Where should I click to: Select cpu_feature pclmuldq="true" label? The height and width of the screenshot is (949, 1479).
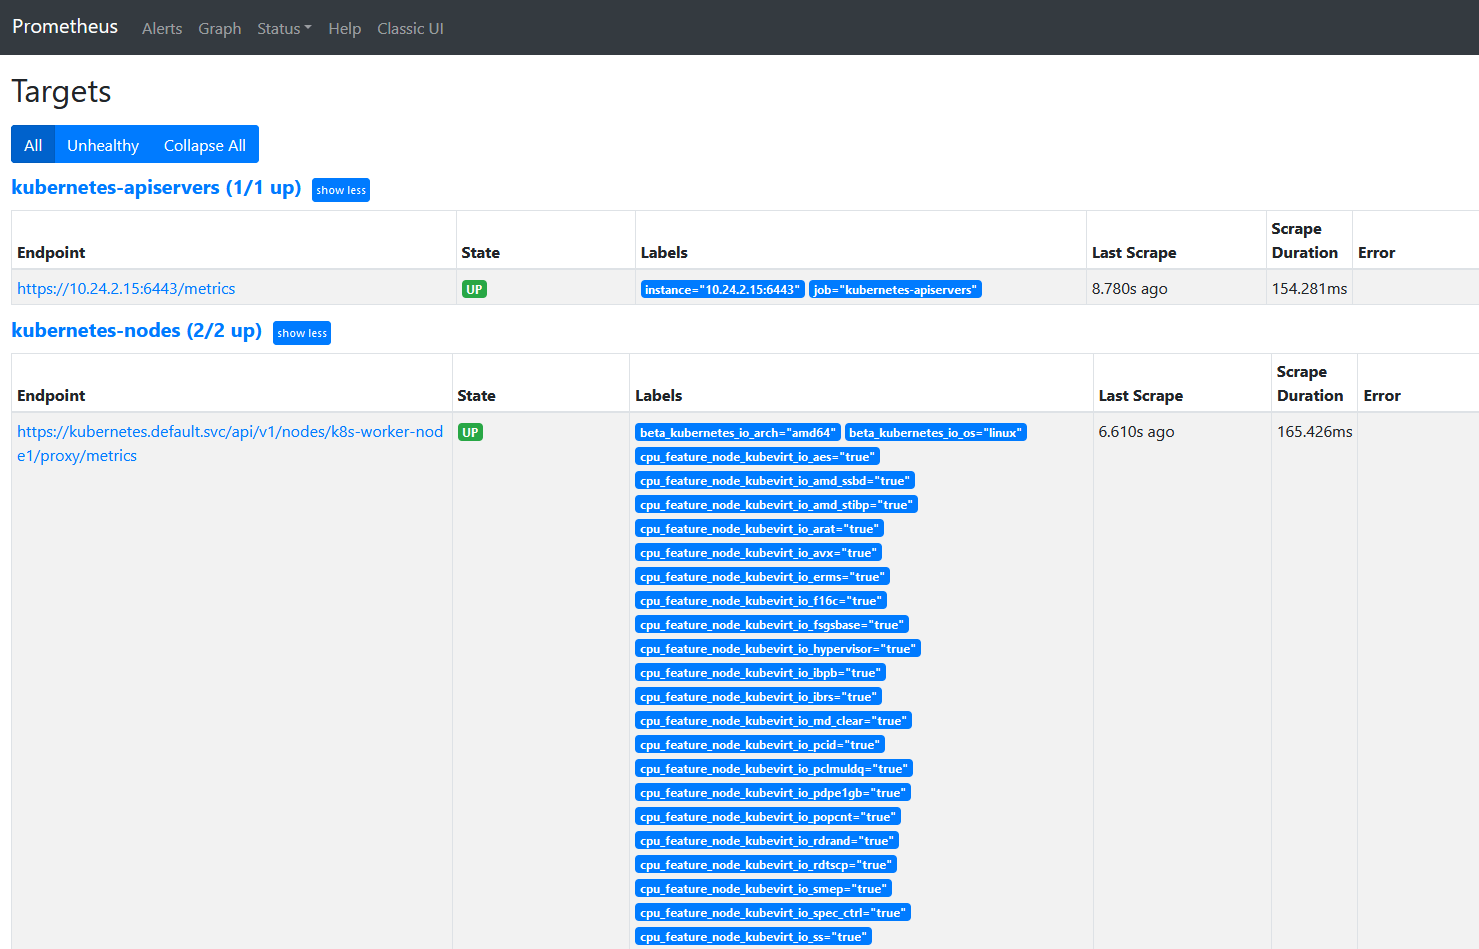pos(775,768)
